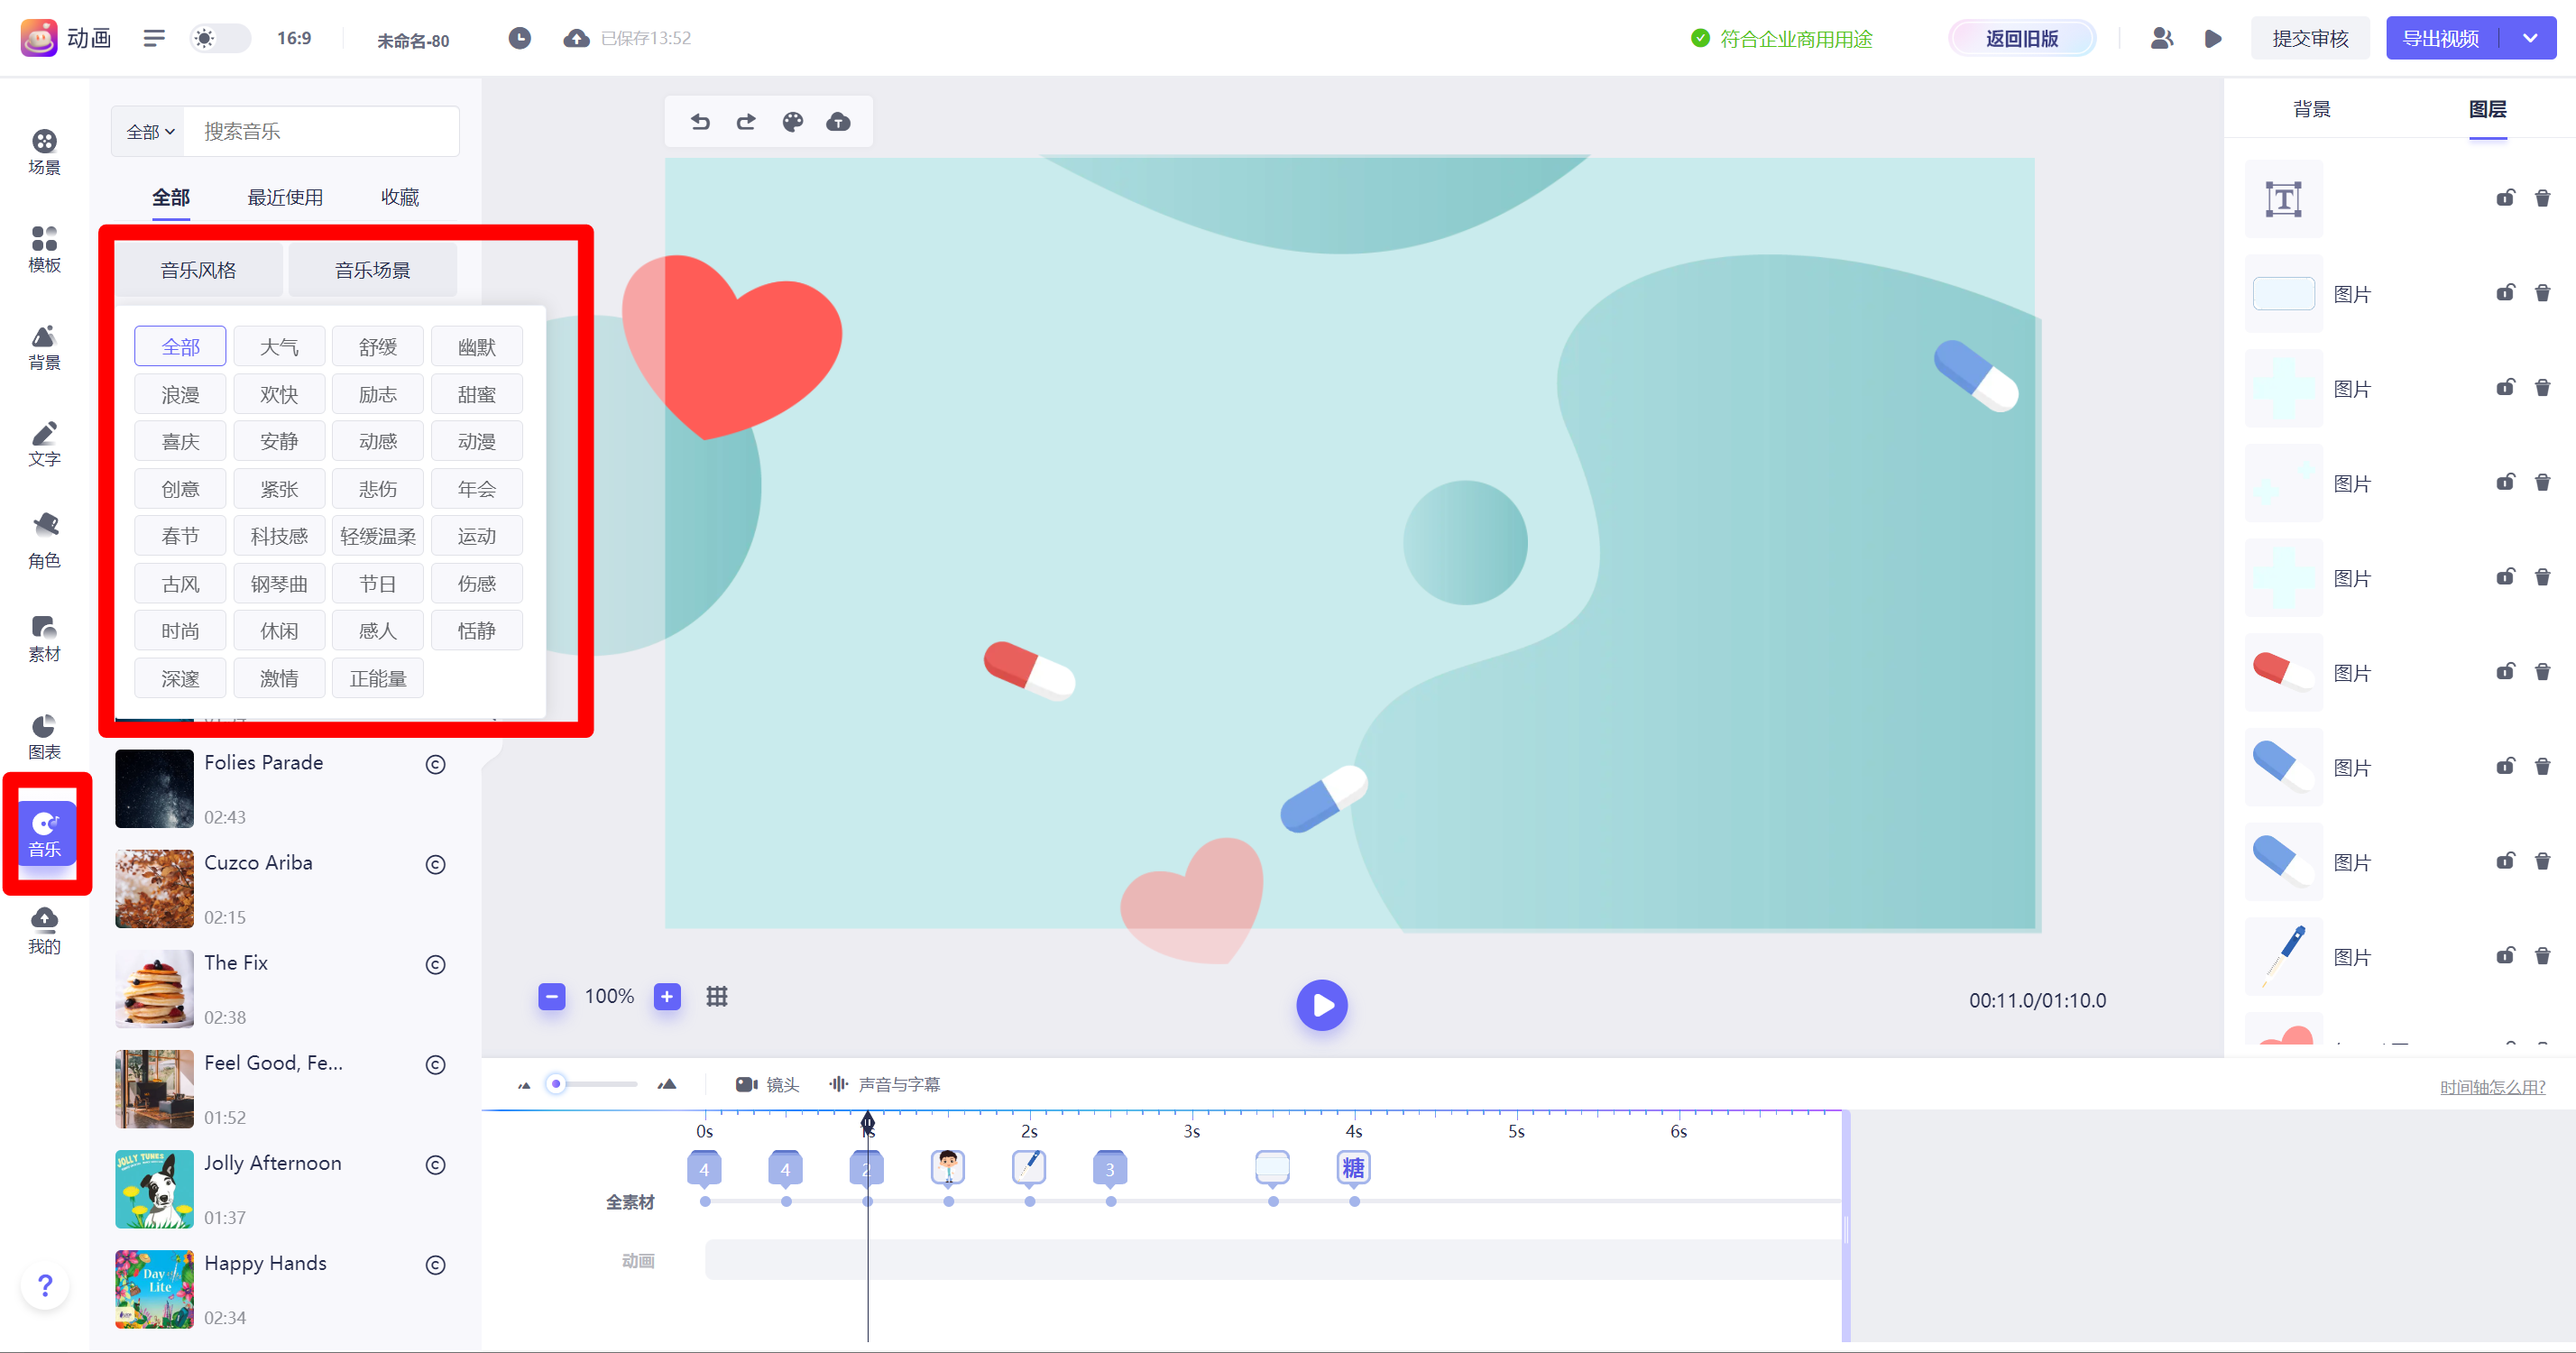Select the 正能量 music style filter
Image resolution: width=2576 pixels, height=1353 pixels.
378,678
